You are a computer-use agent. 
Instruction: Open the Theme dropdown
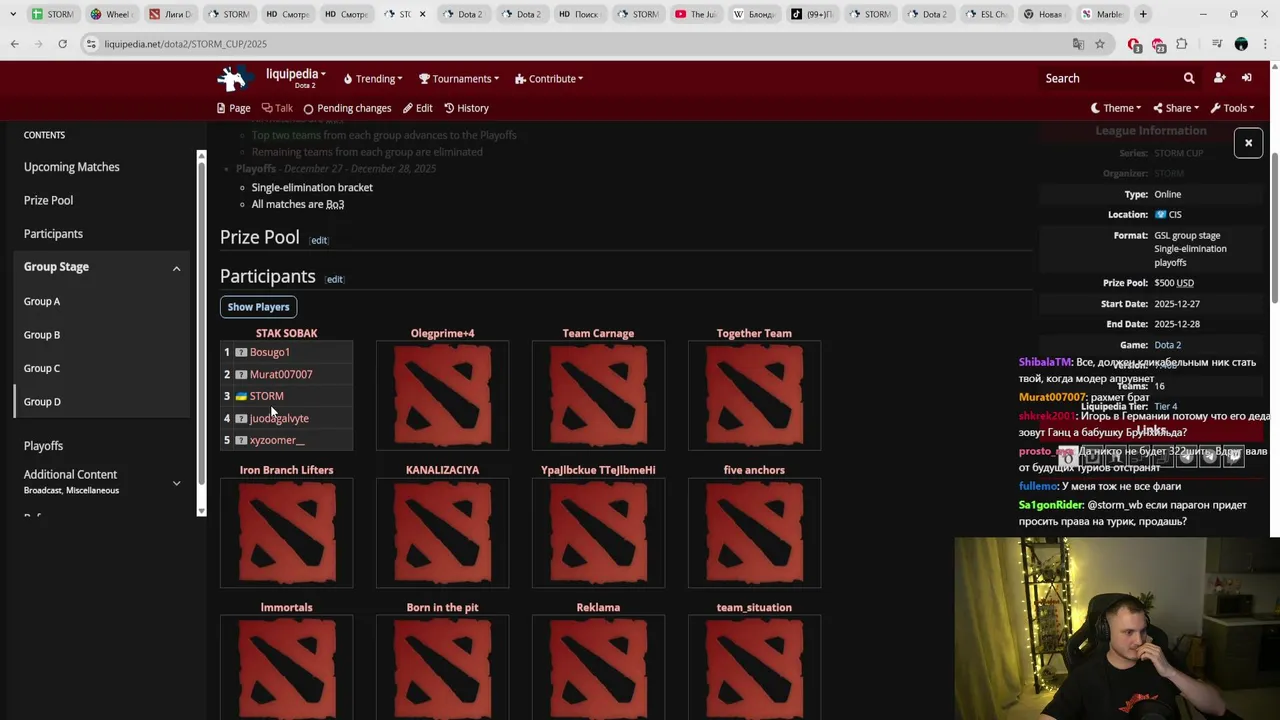(x=1116, y=108)
